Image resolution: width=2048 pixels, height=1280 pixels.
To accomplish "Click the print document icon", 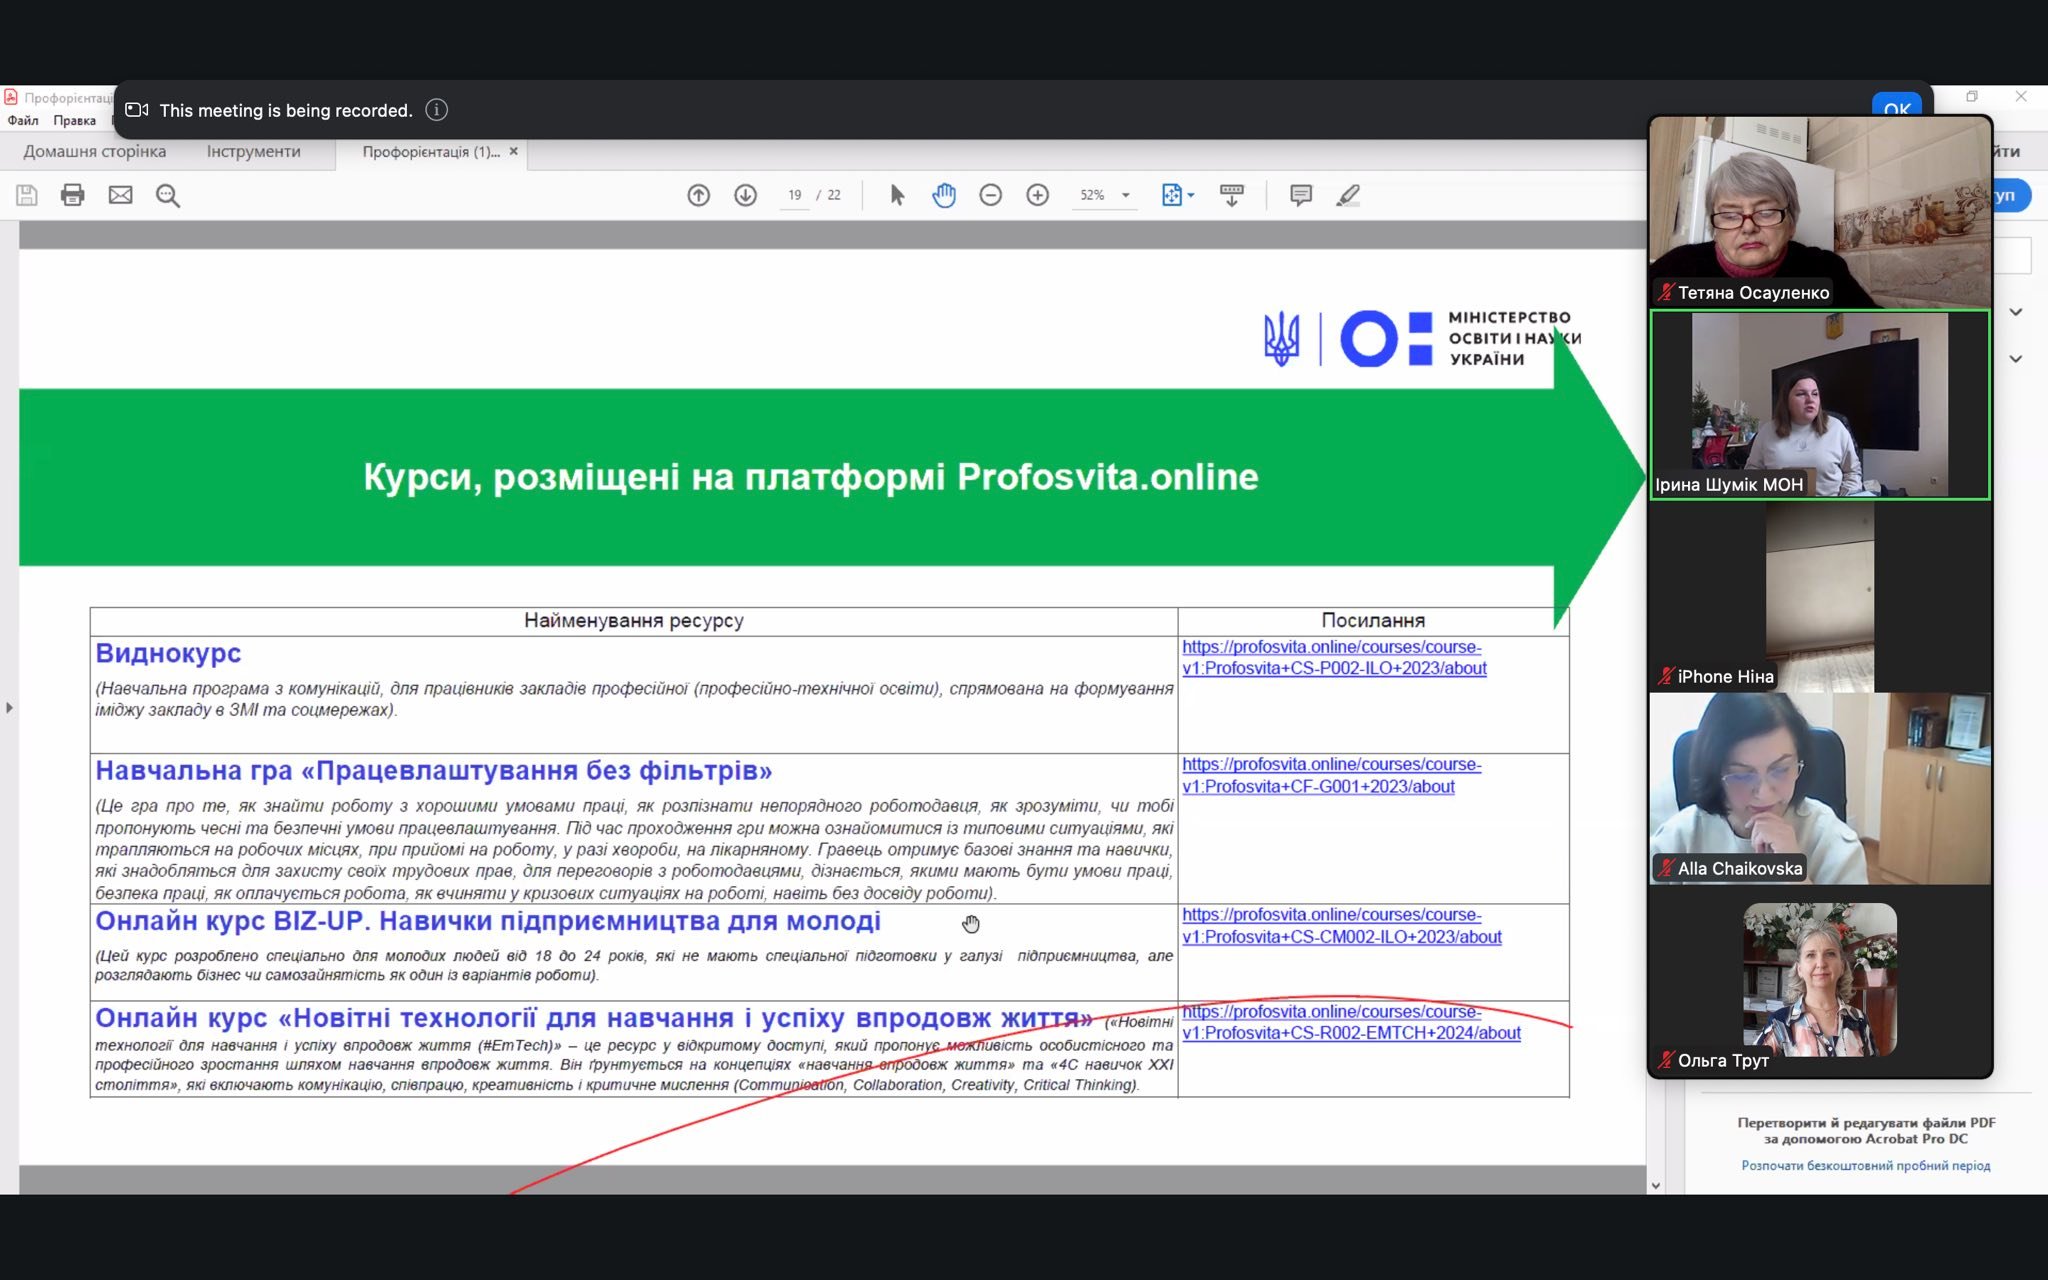I will point(73,195).
